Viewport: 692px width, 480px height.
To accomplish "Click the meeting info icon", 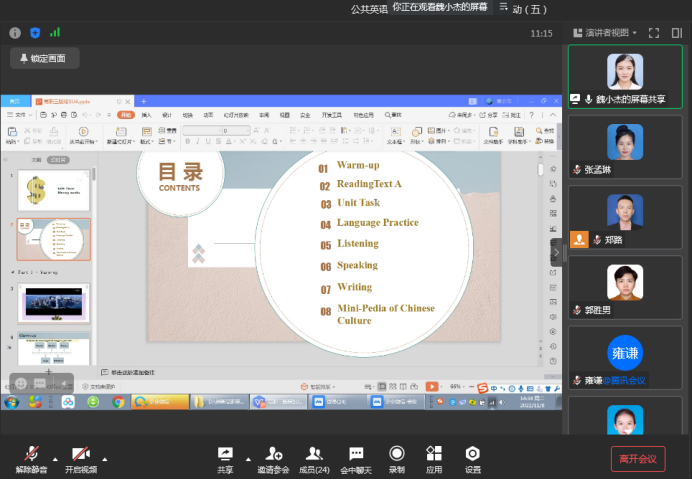I will click(x=15, y=33).
